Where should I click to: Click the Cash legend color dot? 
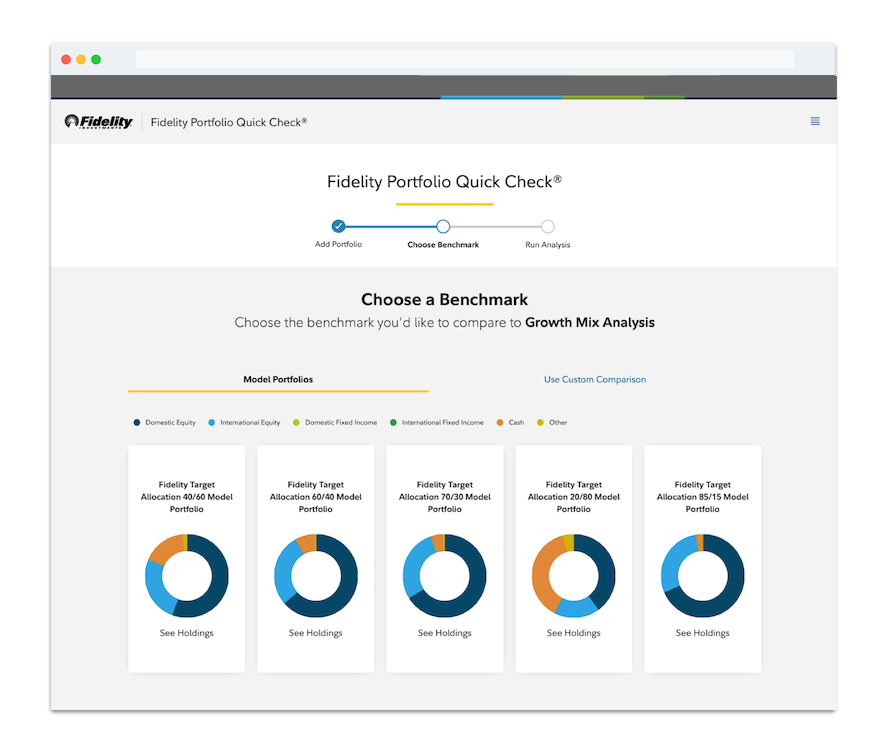pos(500,423)
